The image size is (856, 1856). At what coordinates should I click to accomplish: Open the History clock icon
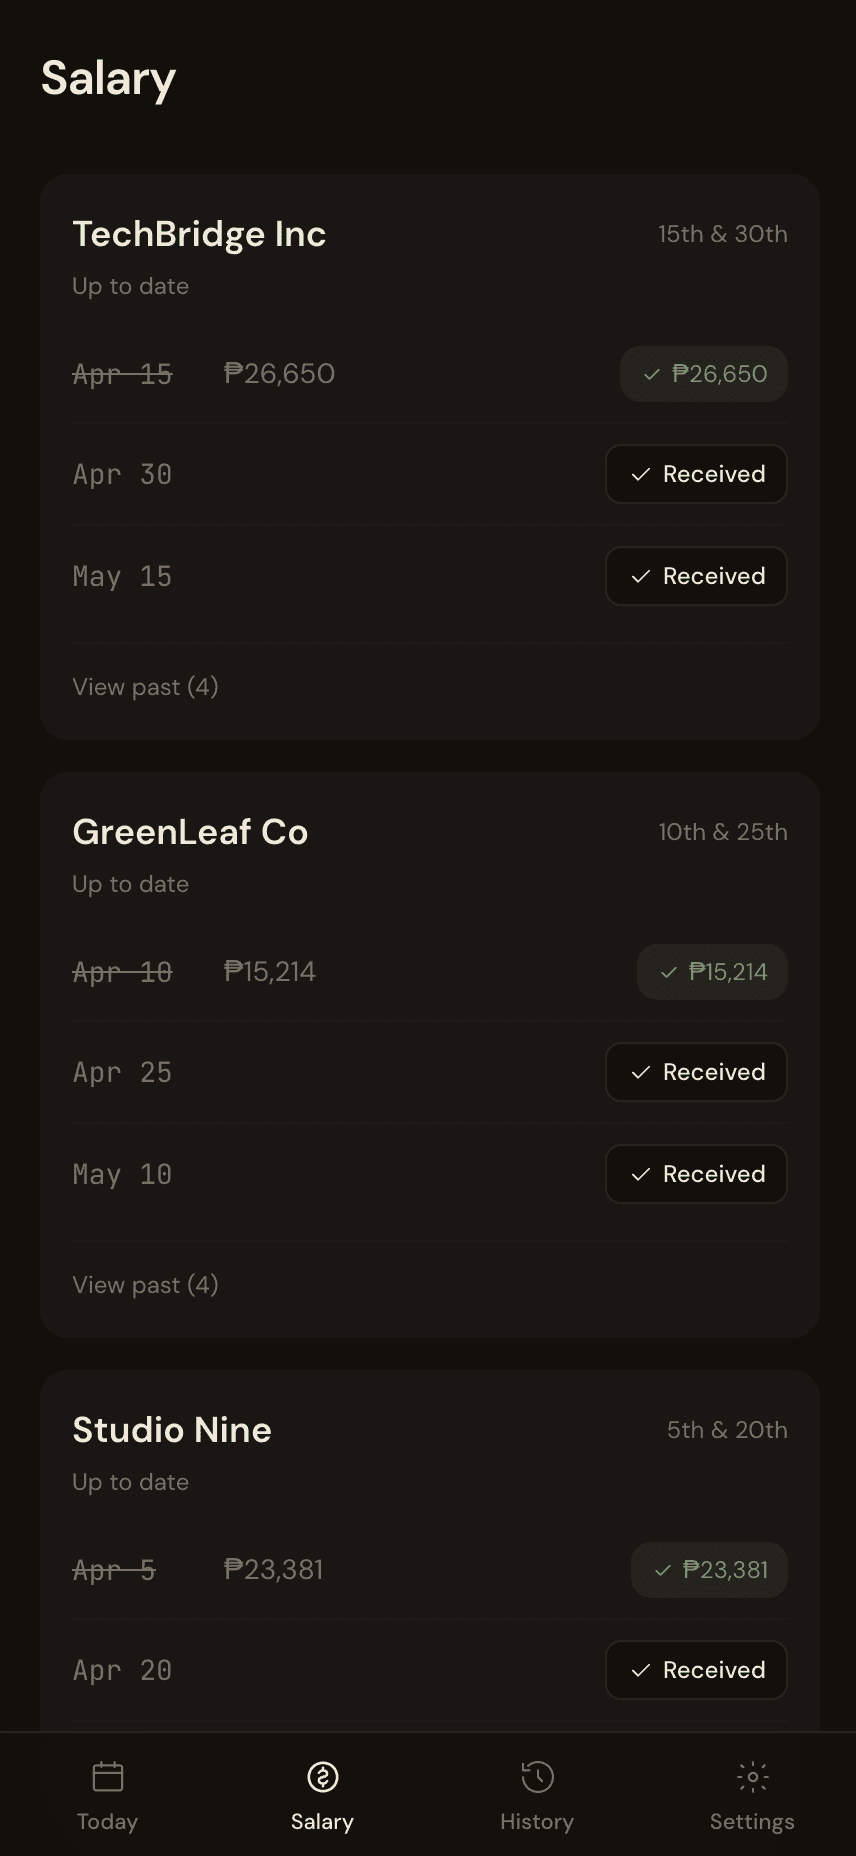coord(537,1777)
